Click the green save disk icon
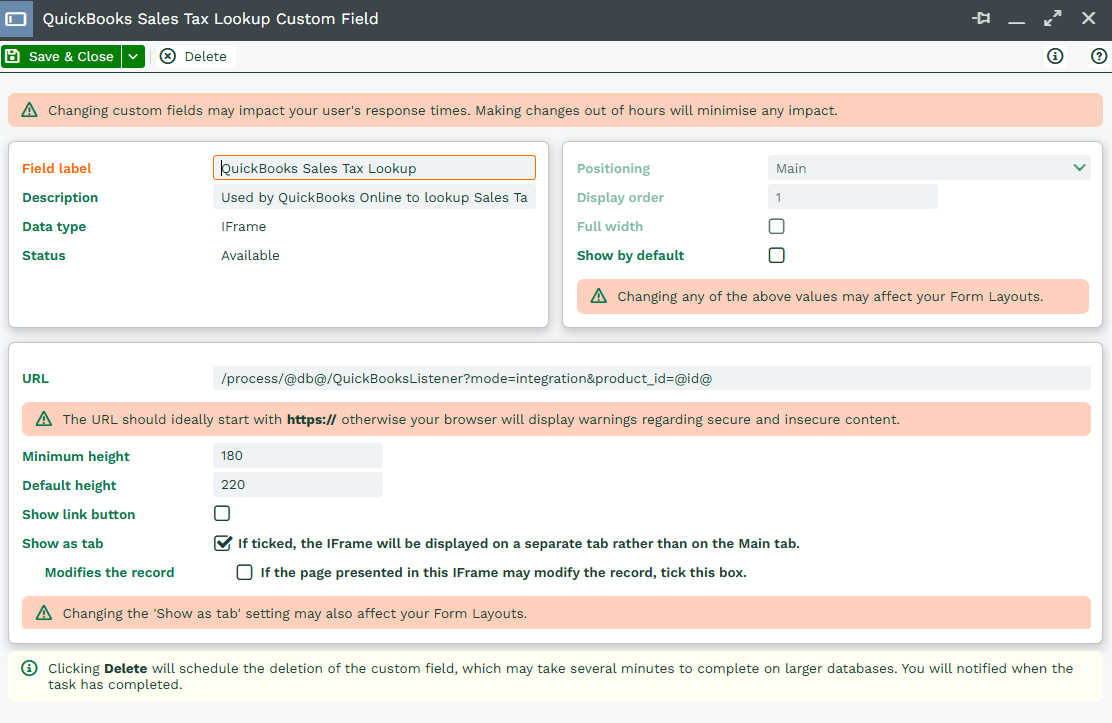The image size is (1112, 723). click(13, 56)
